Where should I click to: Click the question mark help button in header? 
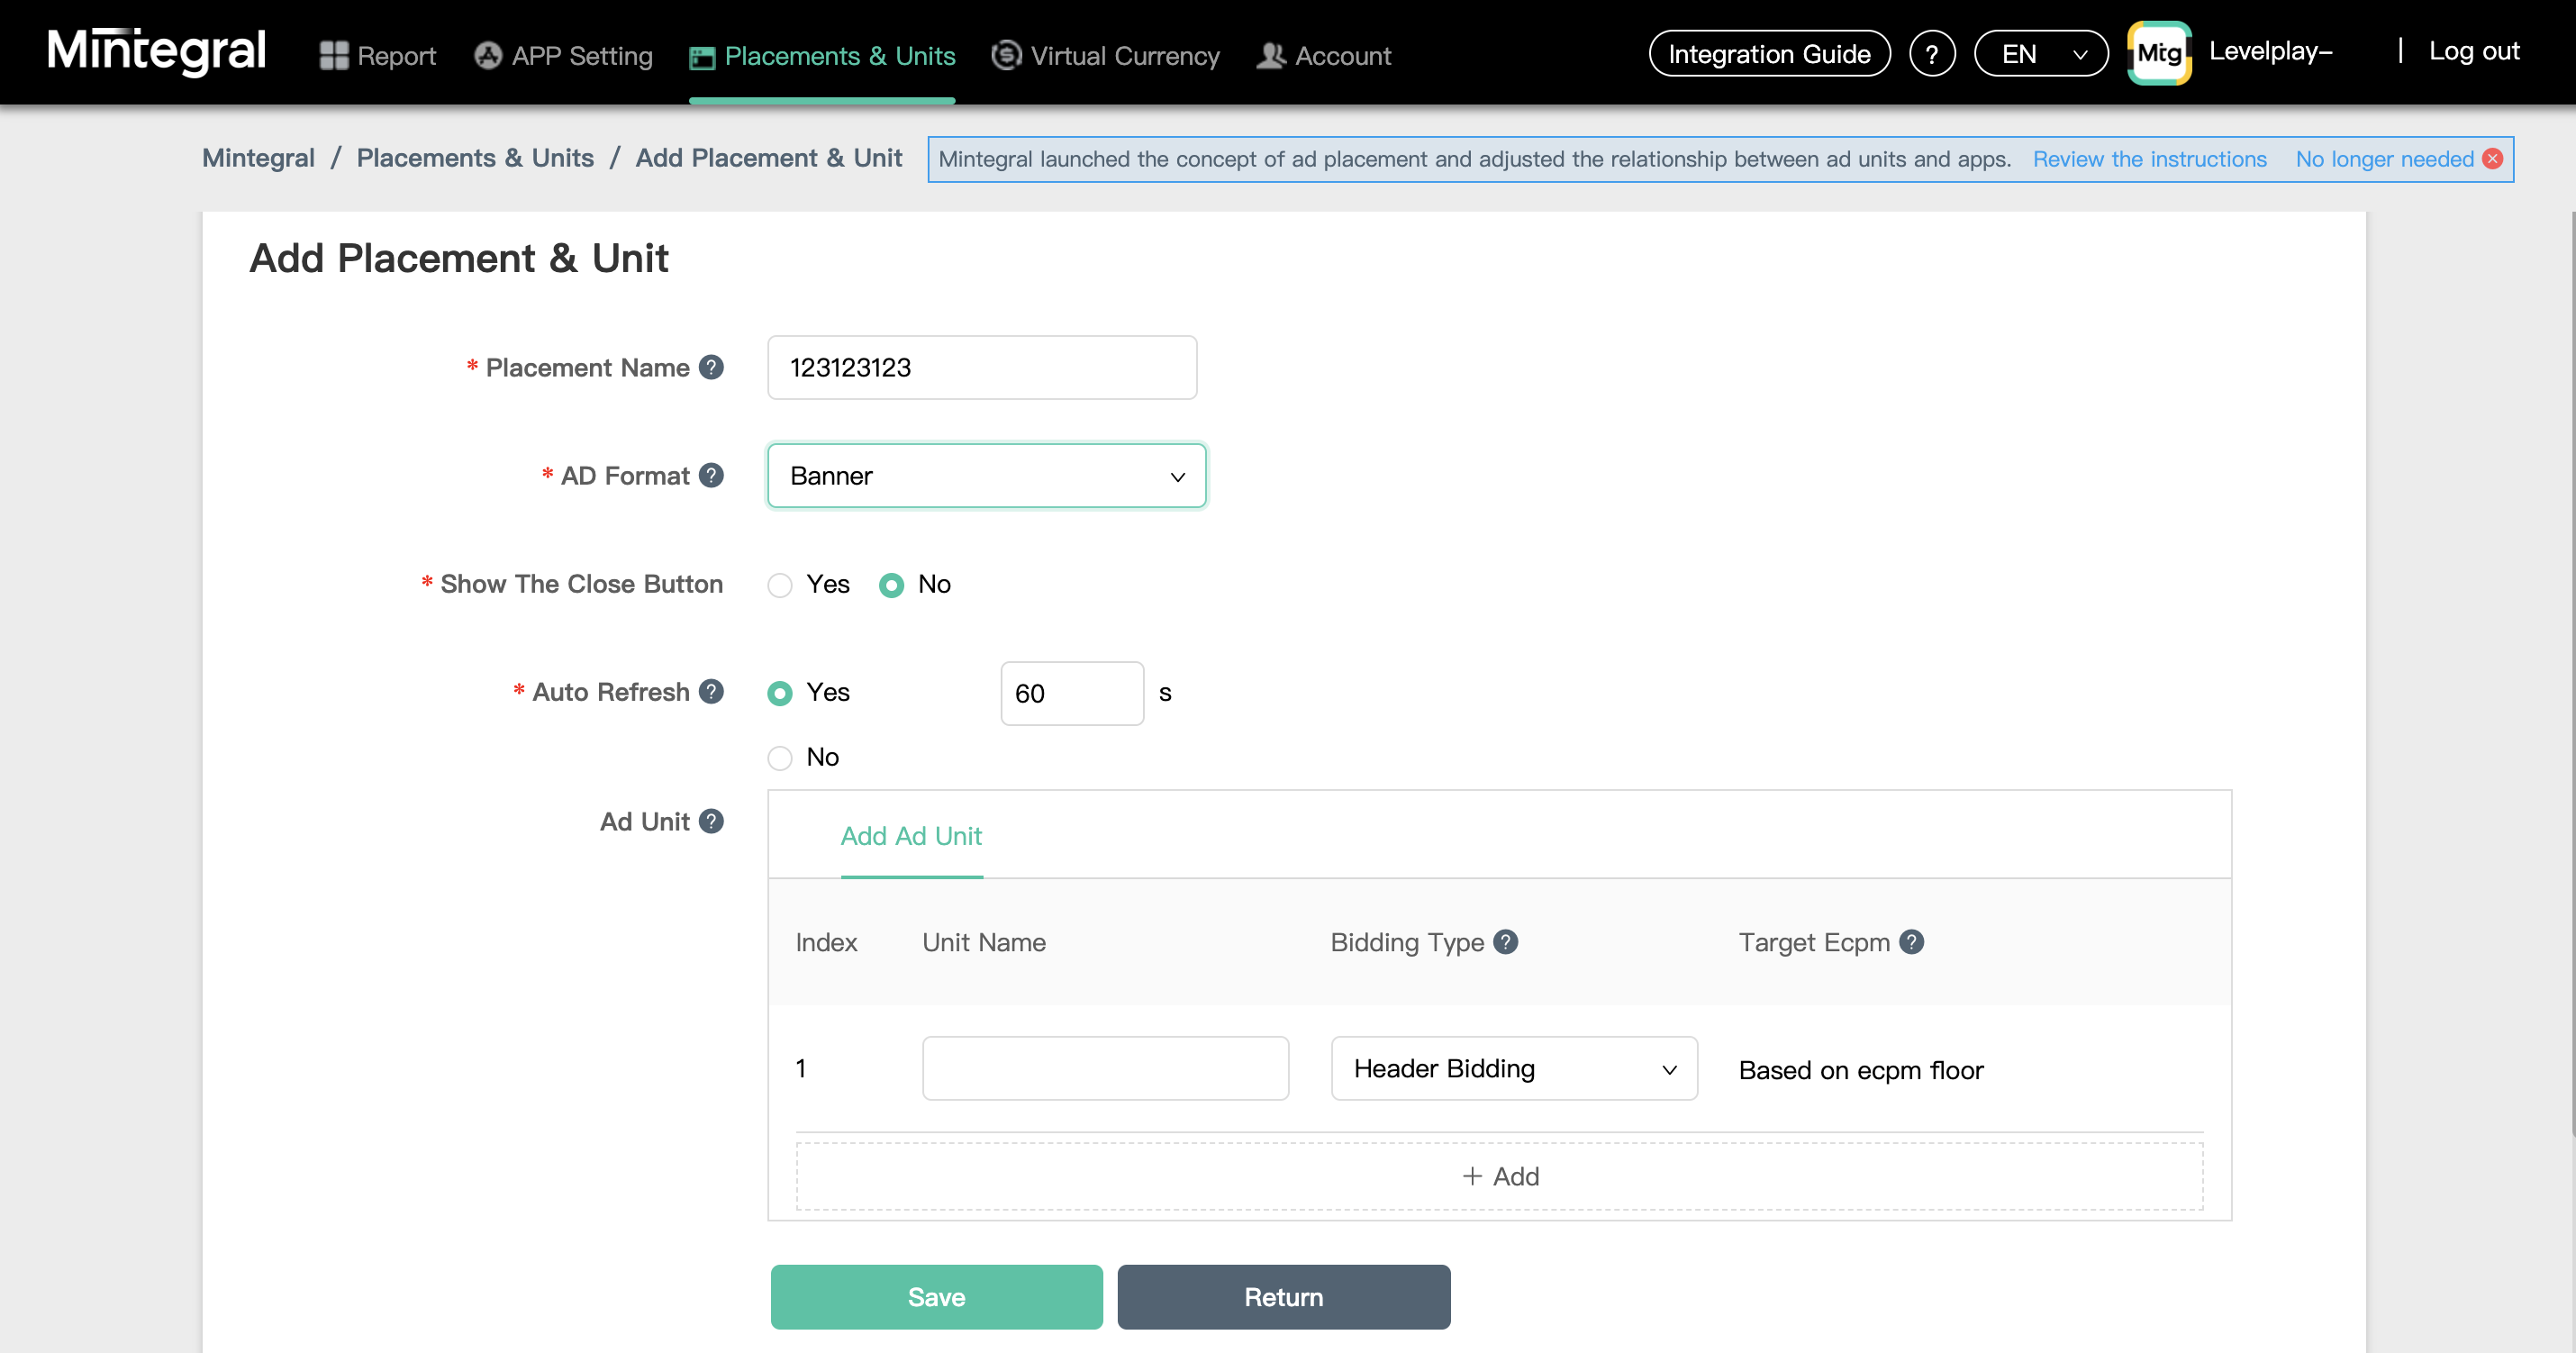1931,54
